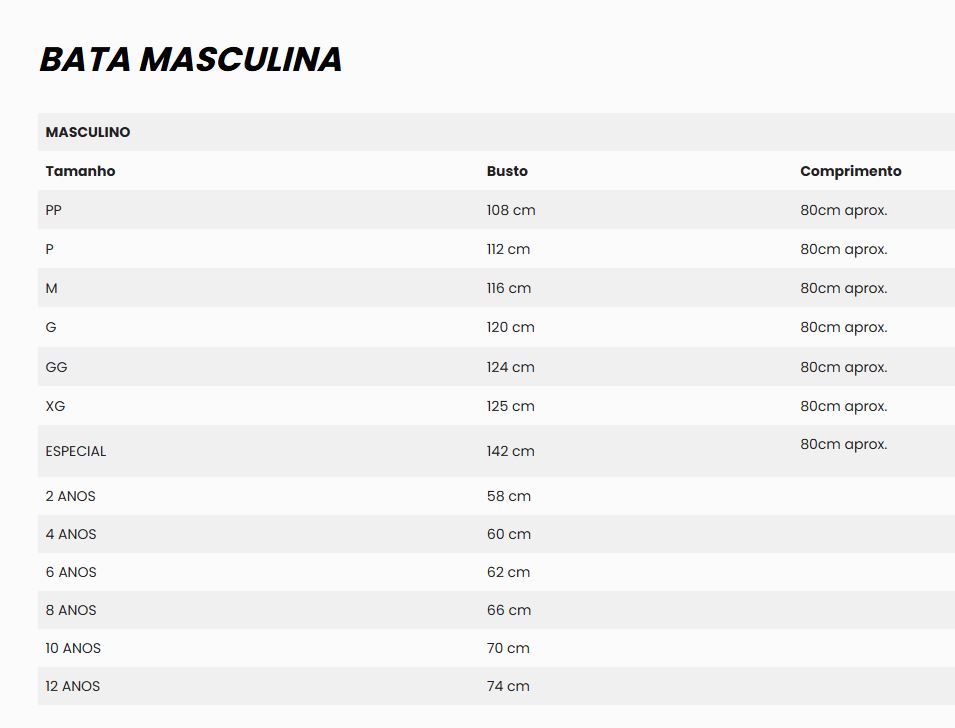Click the Busto column header

click(x=507, y=171)
